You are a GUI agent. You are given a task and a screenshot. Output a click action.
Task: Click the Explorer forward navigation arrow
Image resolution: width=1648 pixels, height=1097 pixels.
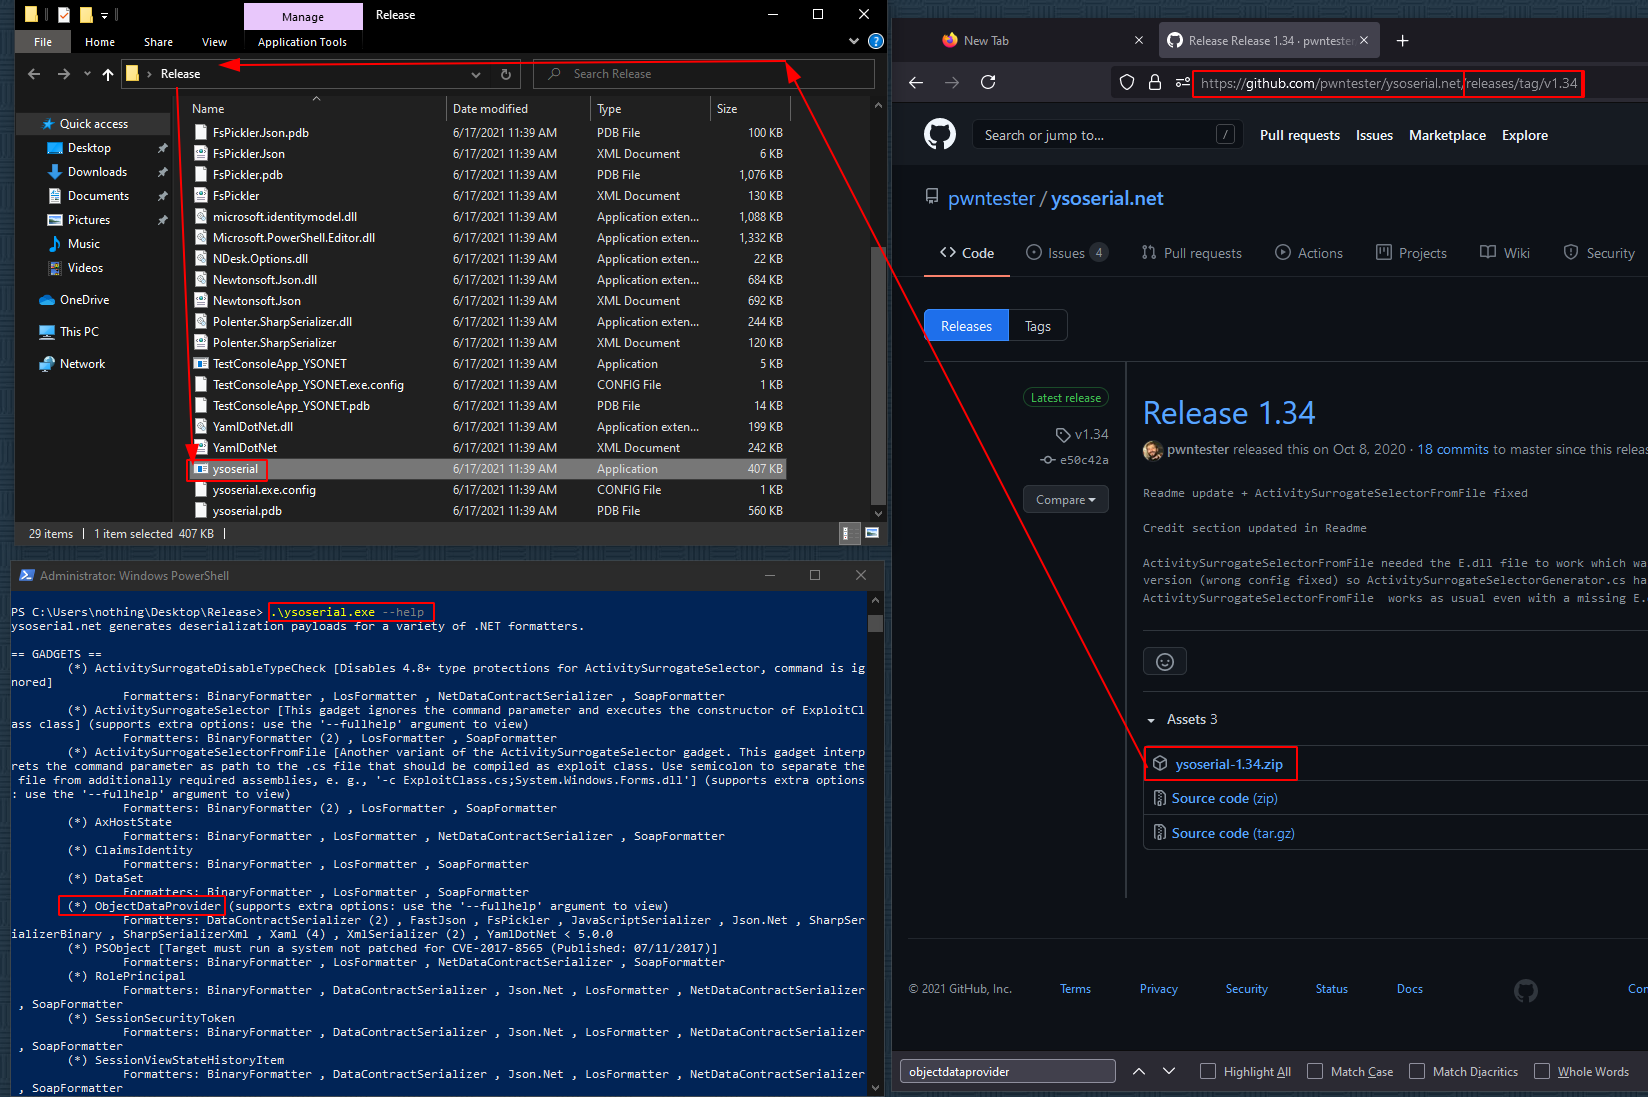[64, 74]
